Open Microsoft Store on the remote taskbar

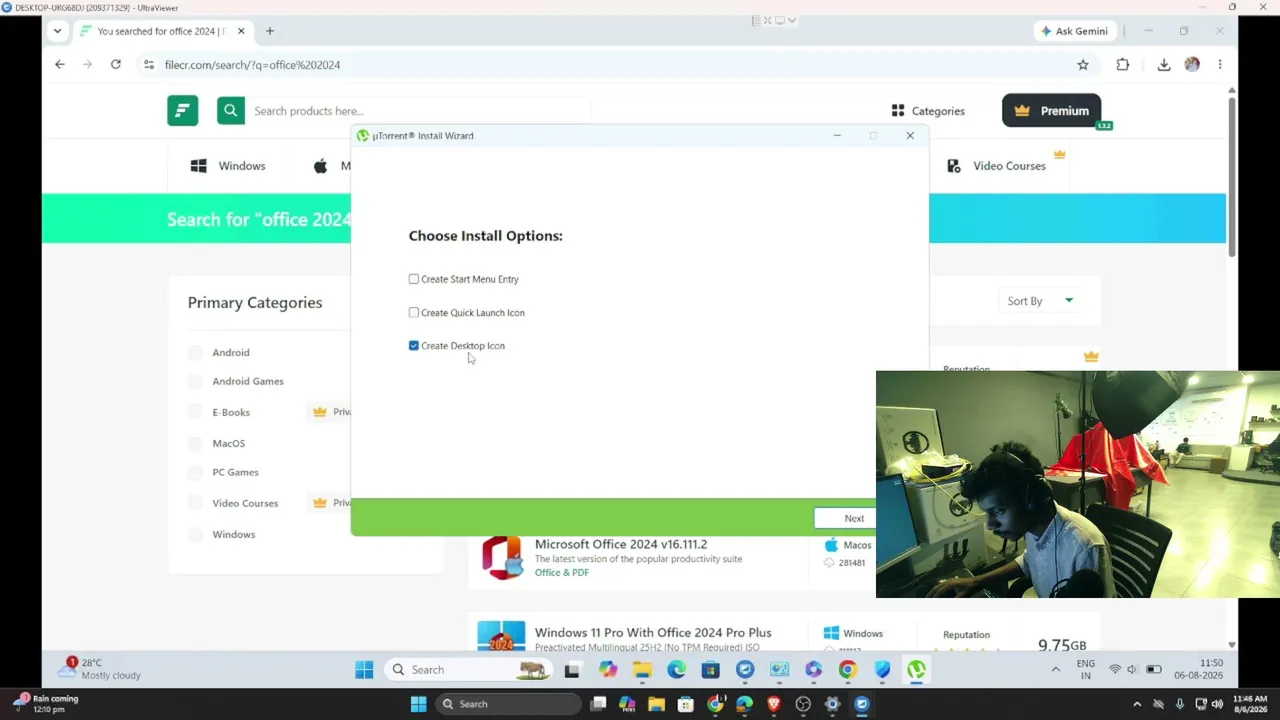(x=711, y=670)
